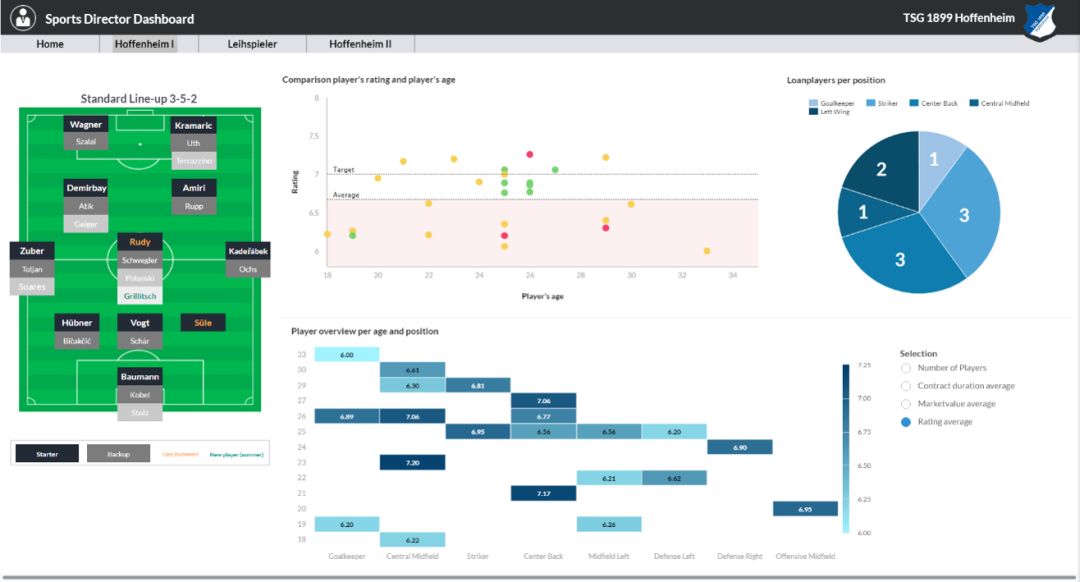1080x582 pixels.
Task: Click the 6.62 Defense Left heatmap cell
Action: pos(674,478)
